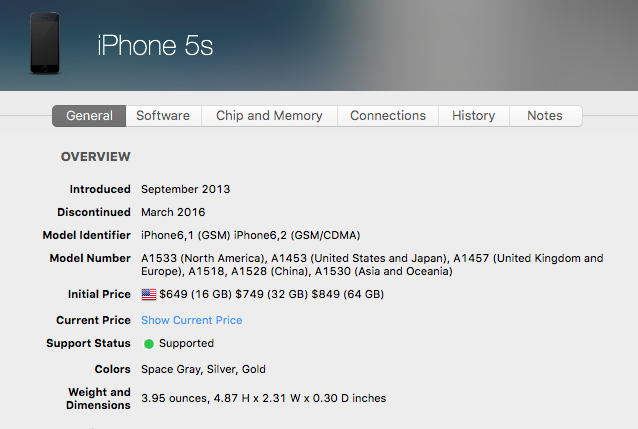Image resolution: width=638 pixels, height=429 pixels.
Task: Open the Notes tab
Action: click(x=545, y=116)
